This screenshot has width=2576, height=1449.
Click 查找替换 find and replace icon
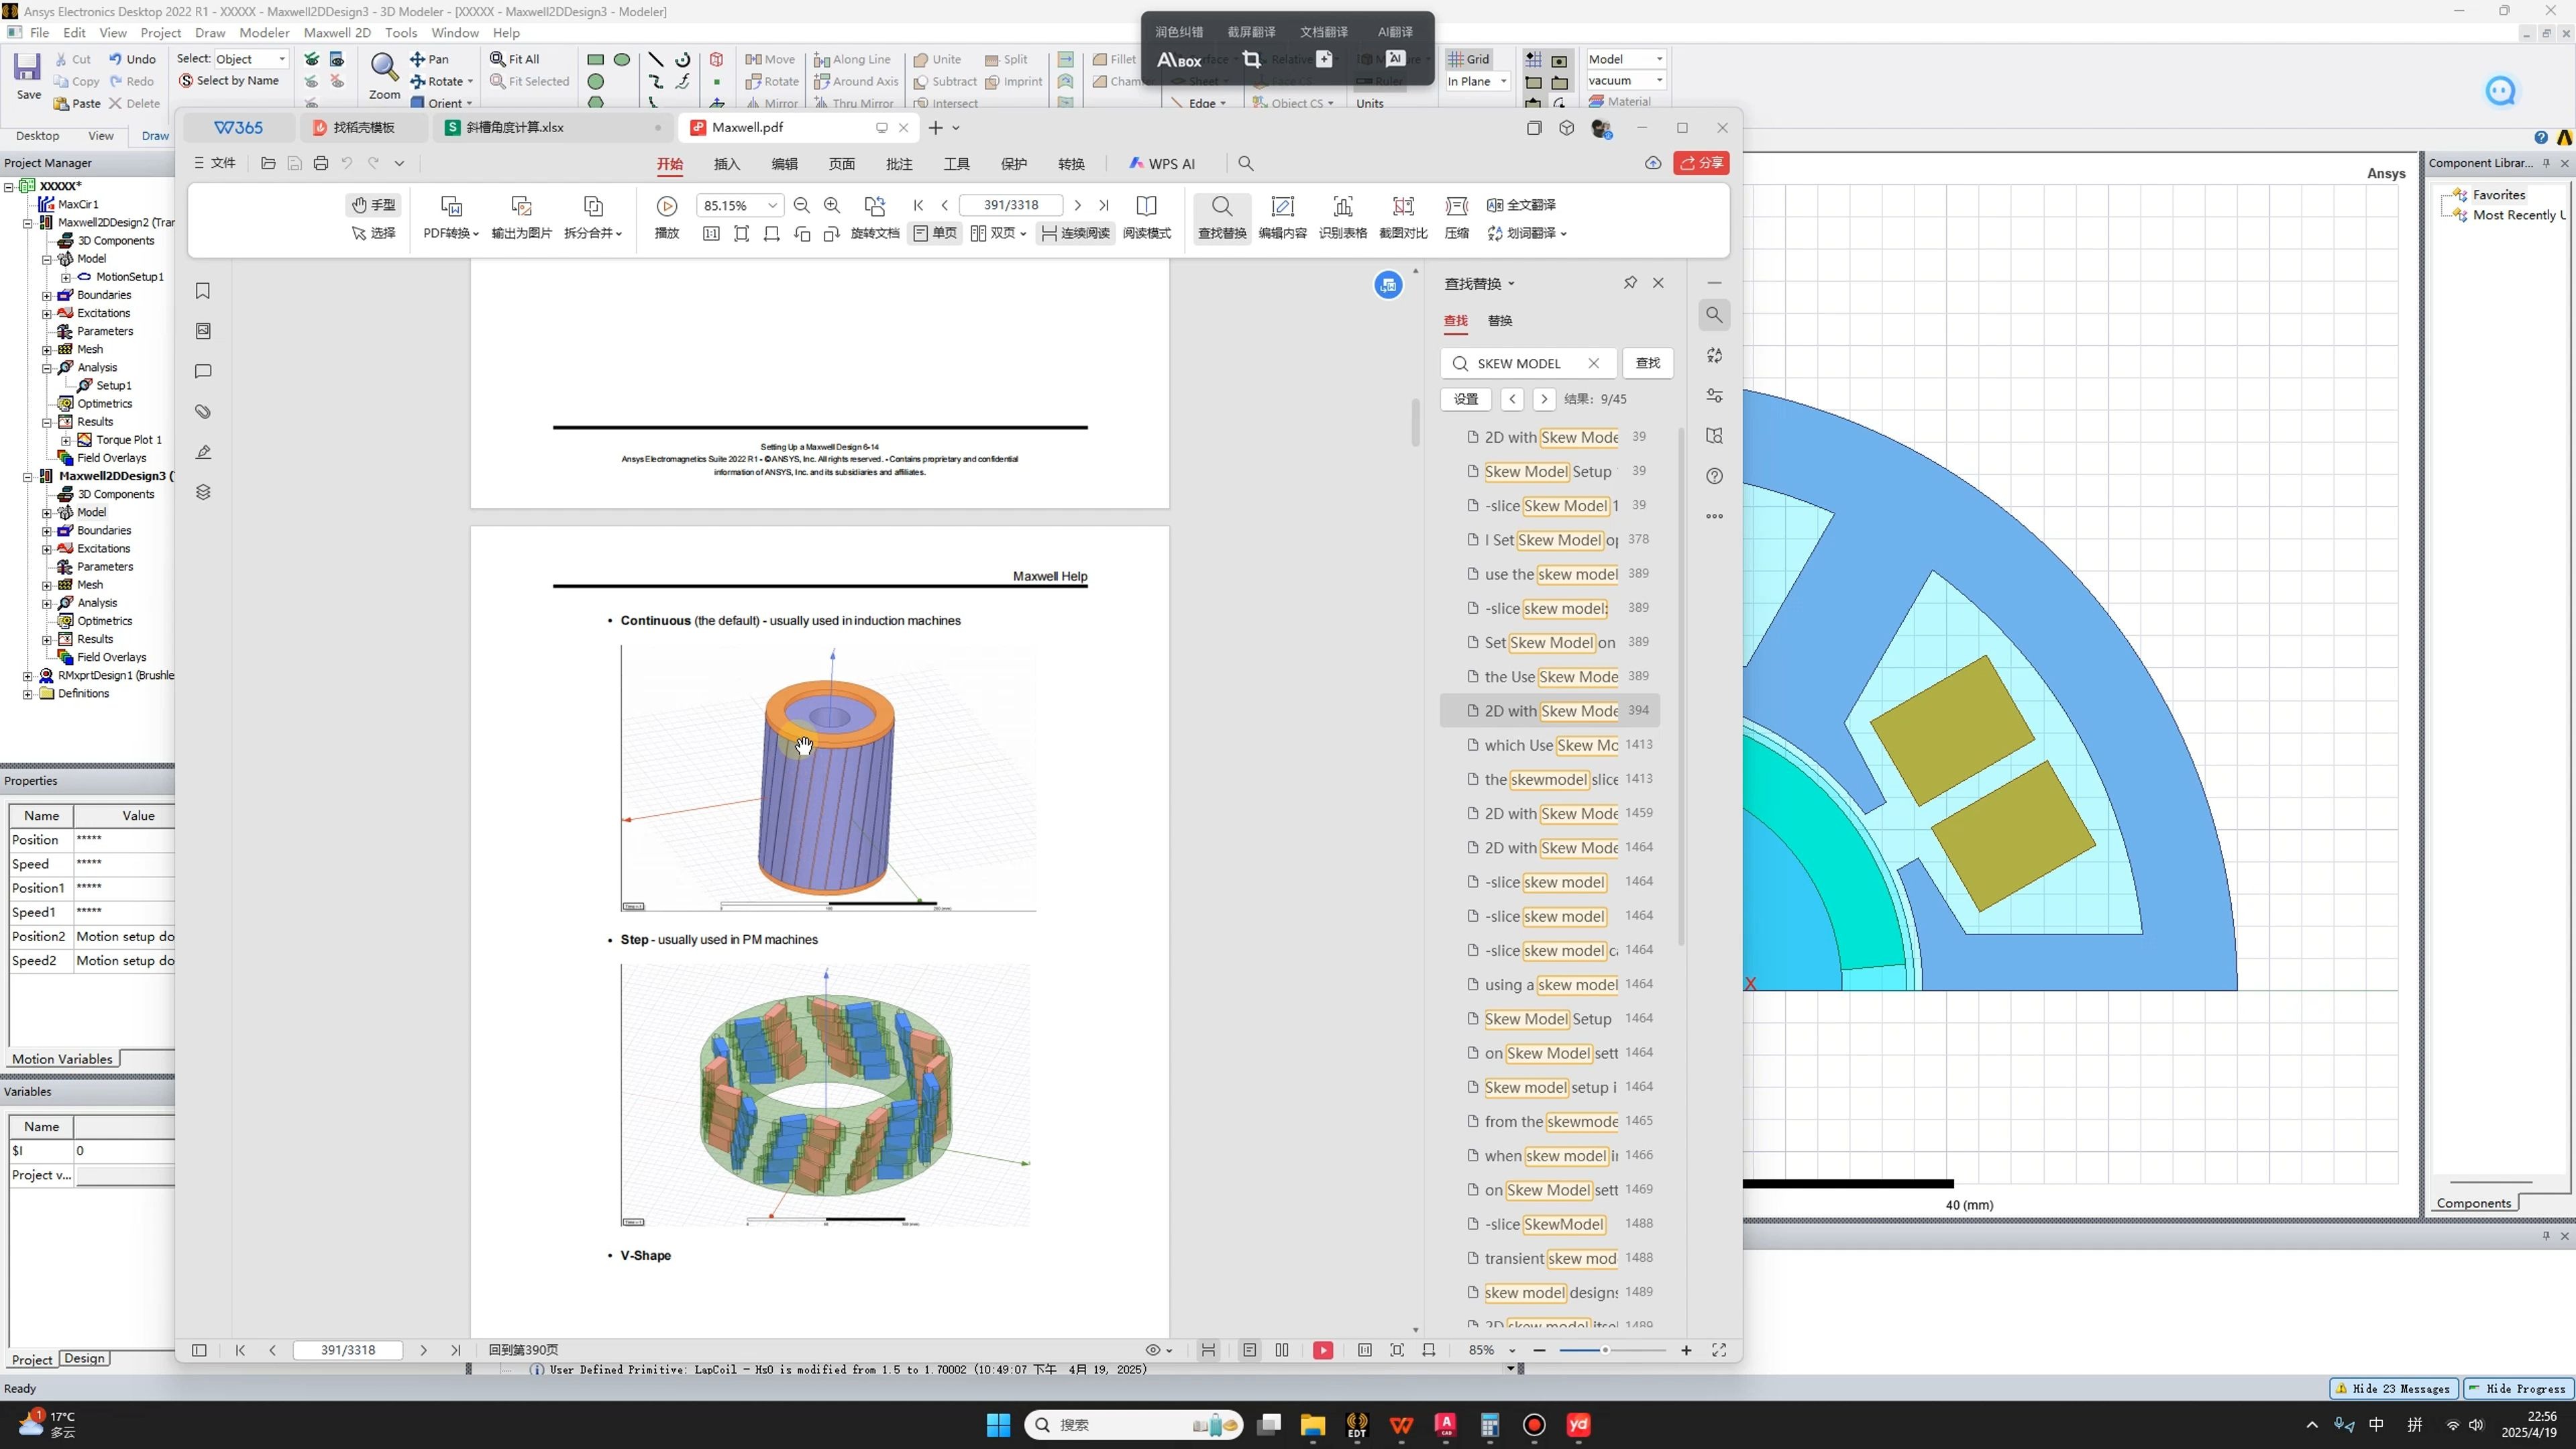[1222, 217]
